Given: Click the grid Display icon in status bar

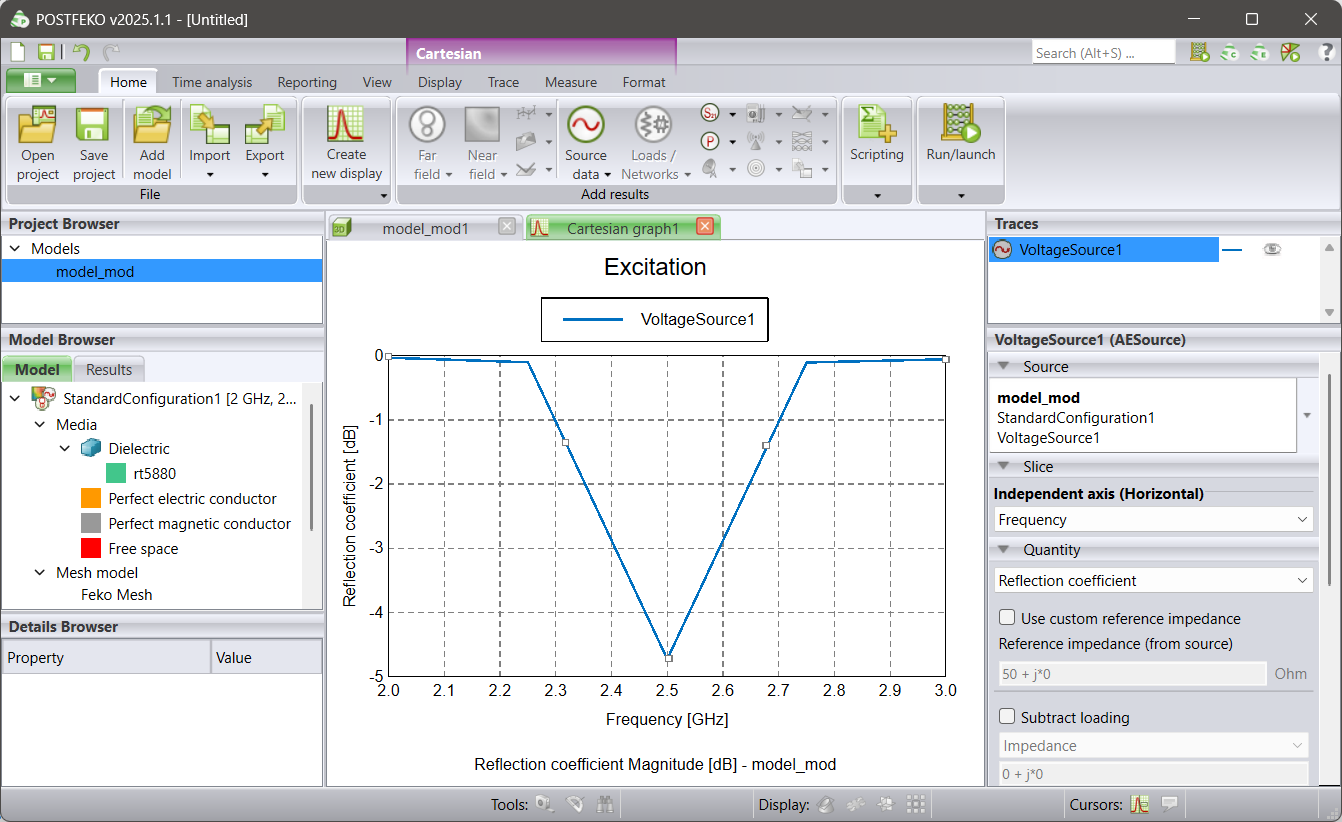Looking at the screenshot, I should [x=915, y=804].
